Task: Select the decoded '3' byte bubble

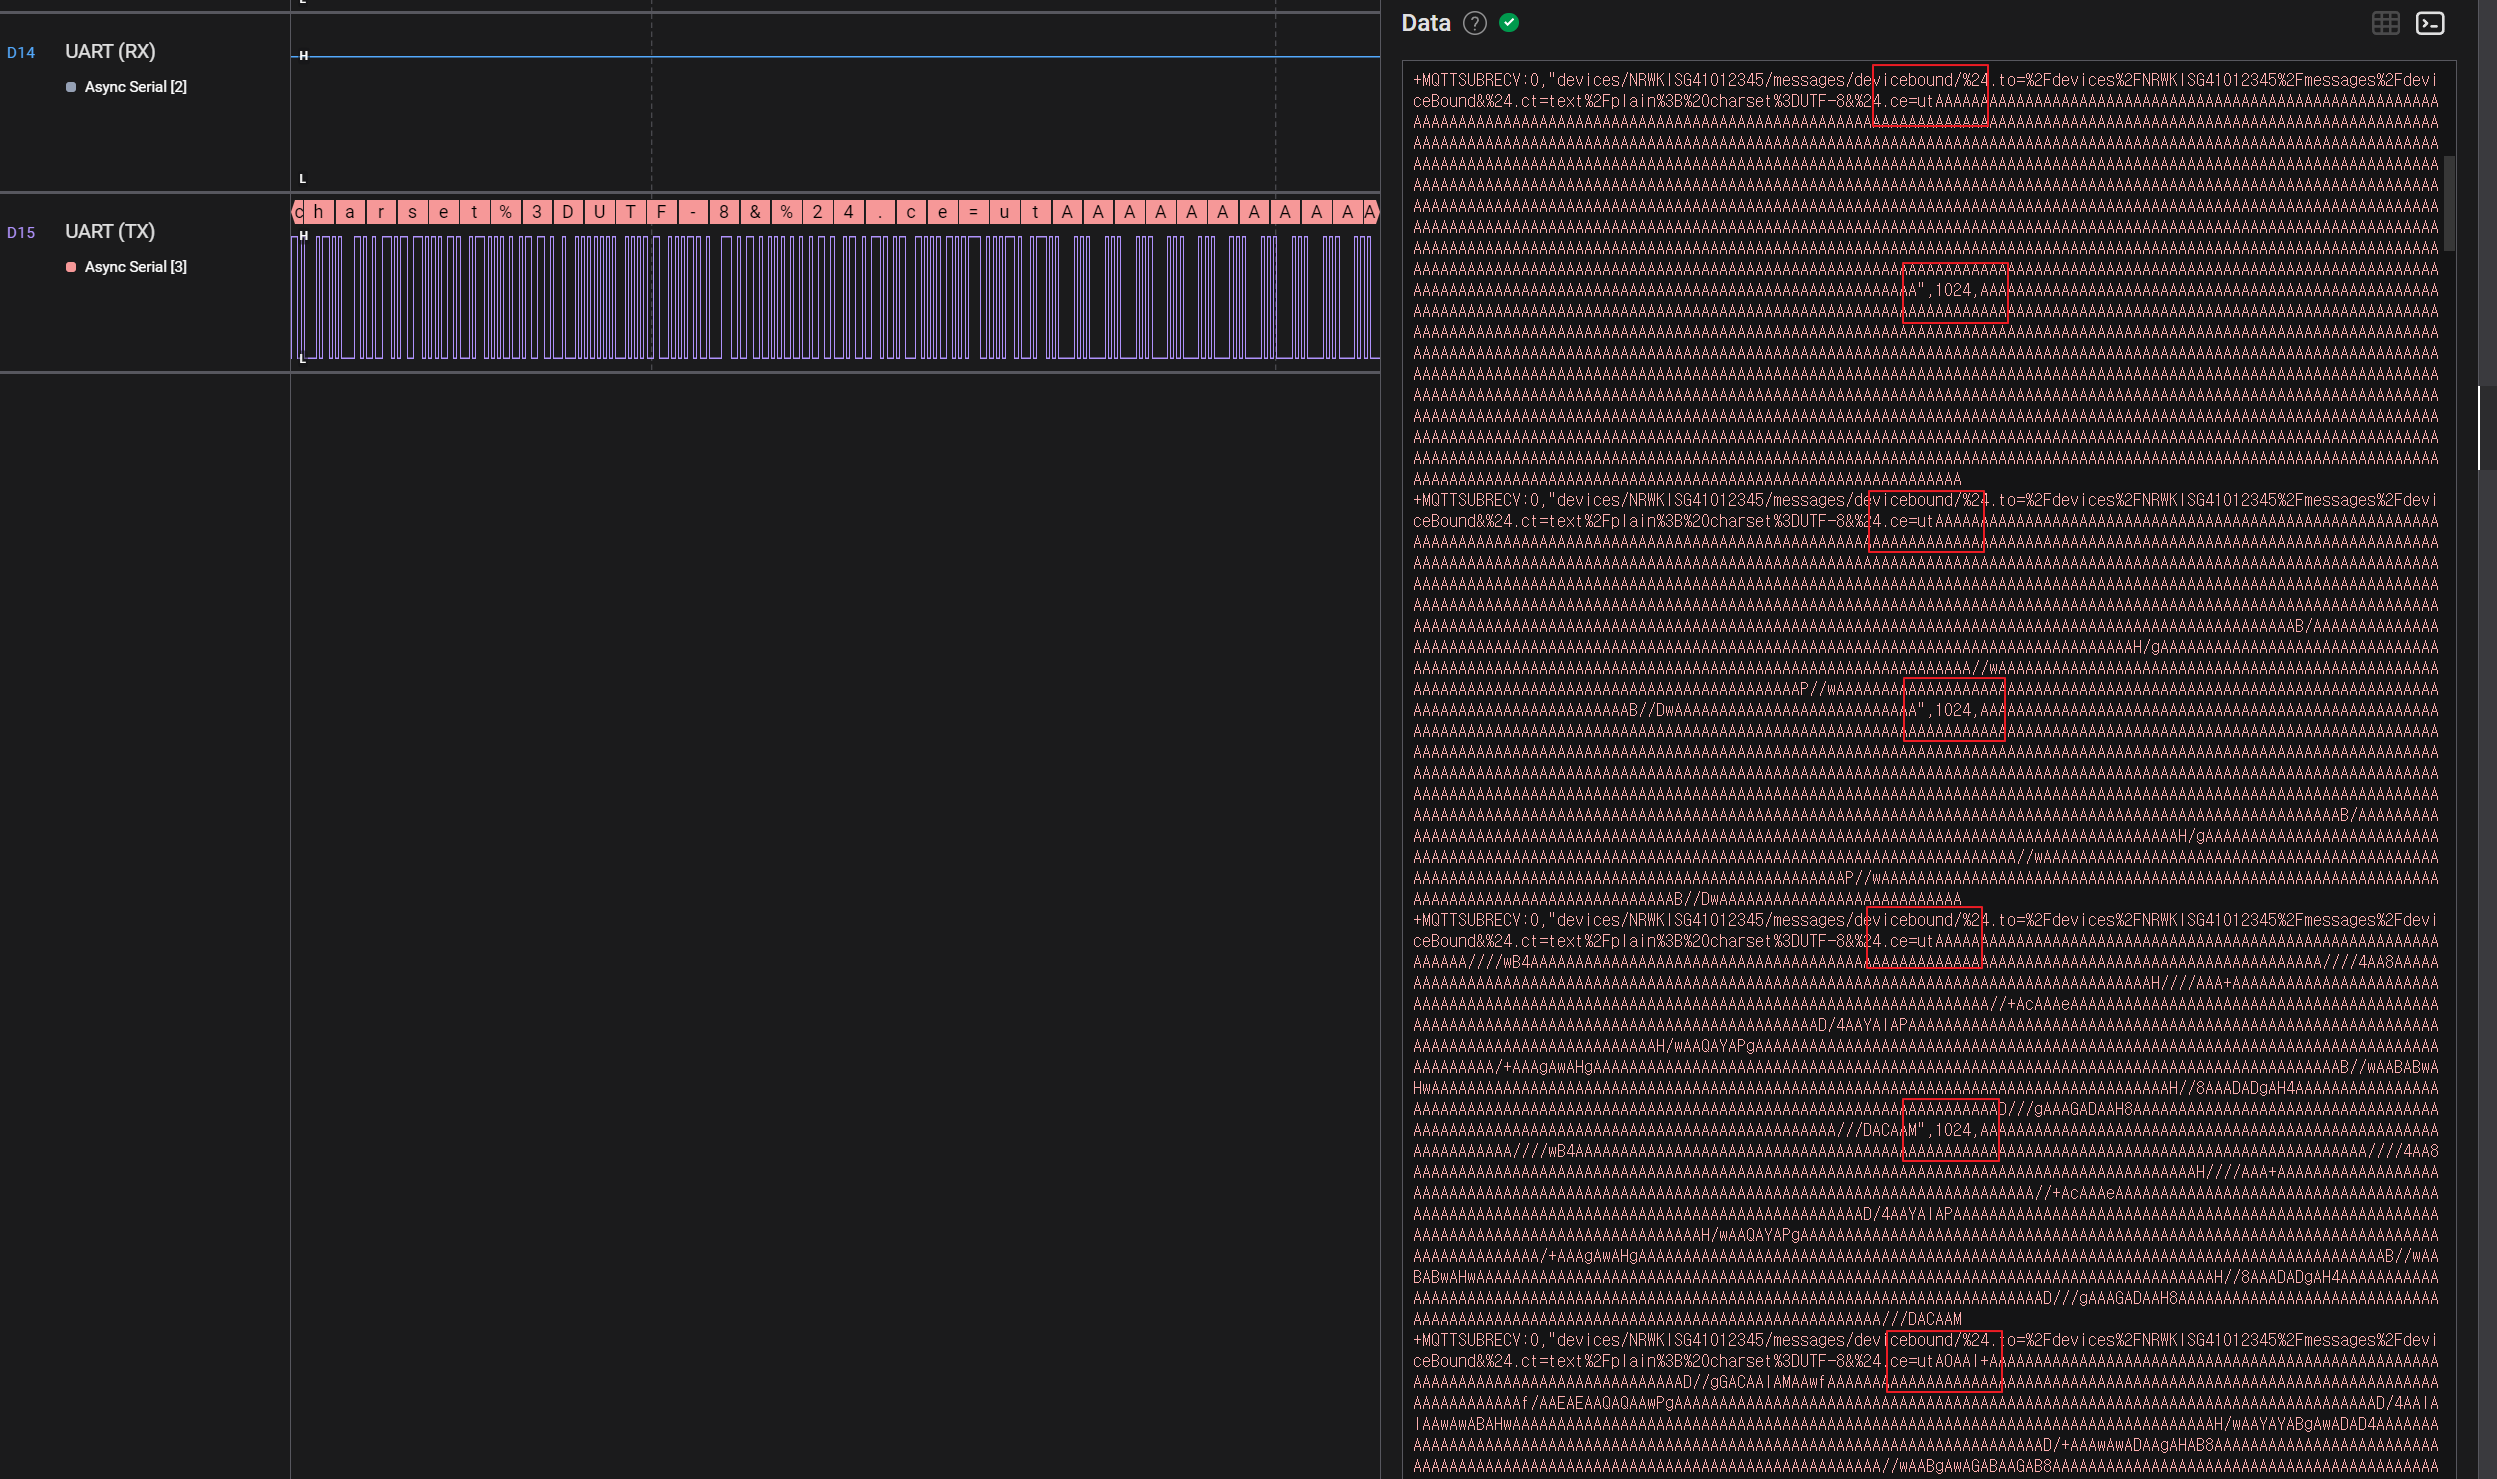Action: 537,212
